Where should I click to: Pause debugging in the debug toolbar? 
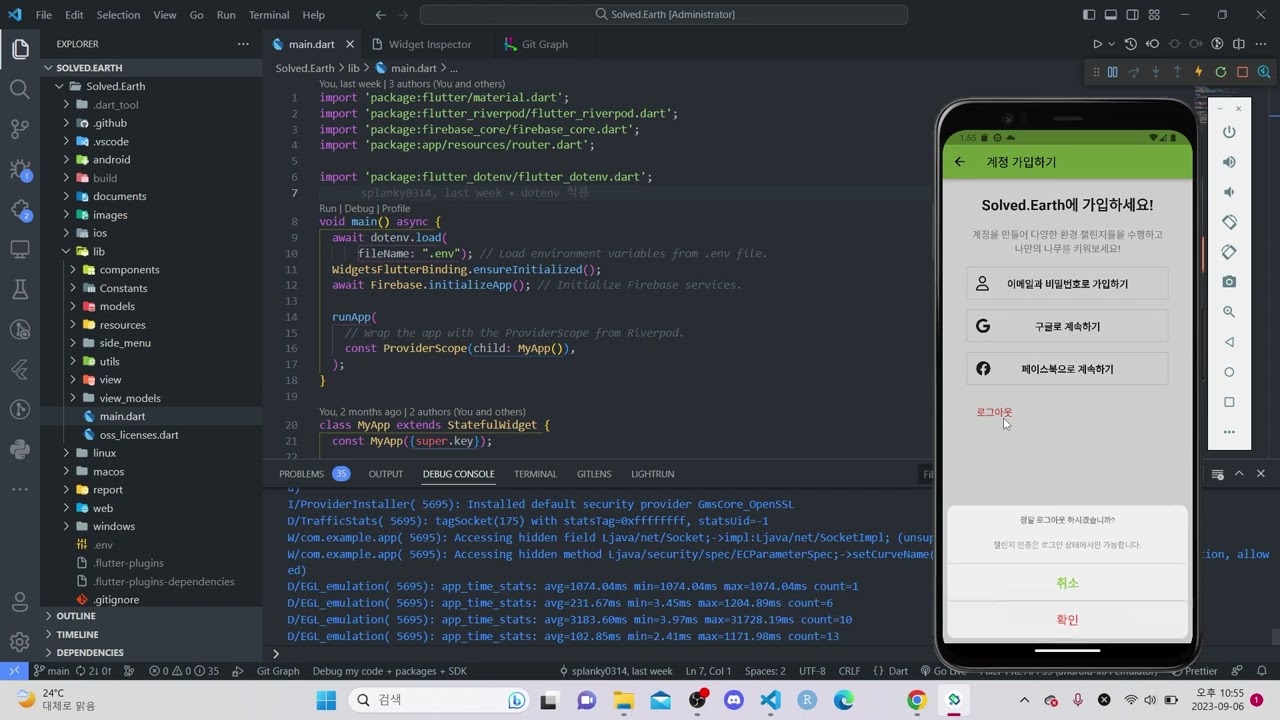pos(1112,72)
